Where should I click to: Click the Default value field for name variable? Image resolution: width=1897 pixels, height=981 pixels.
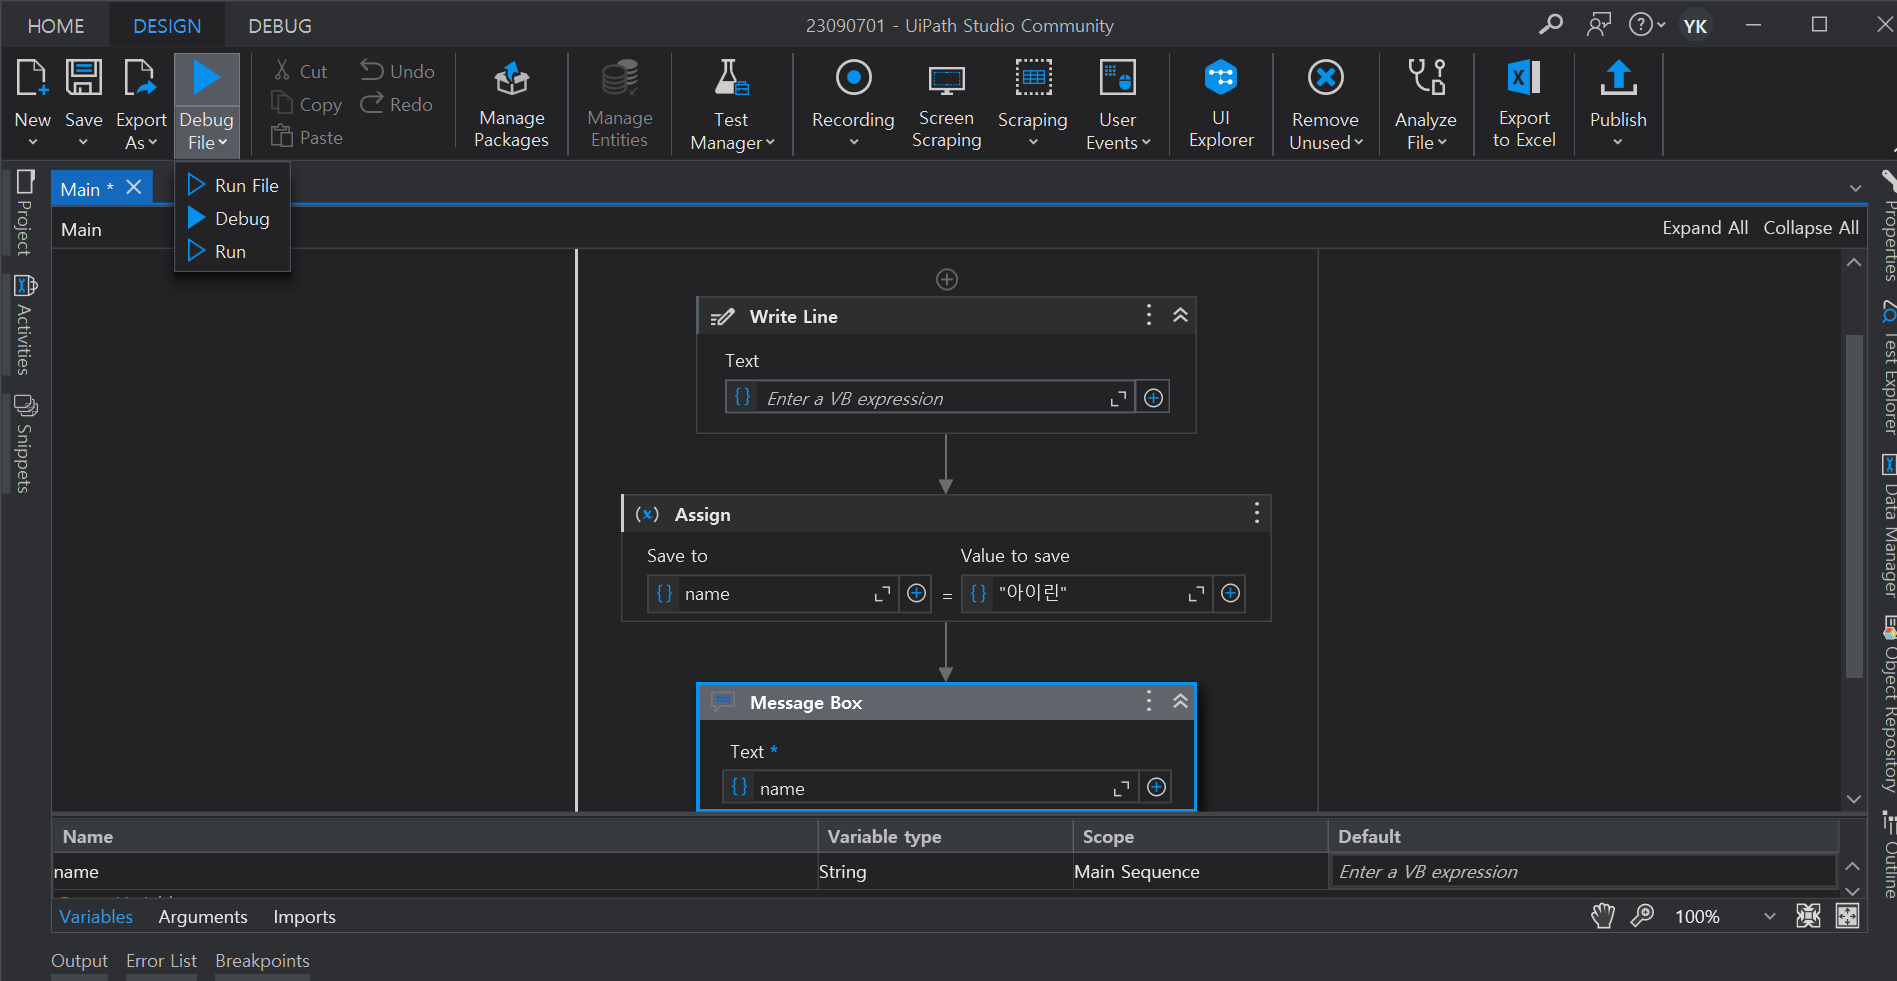pos(1583,872)
